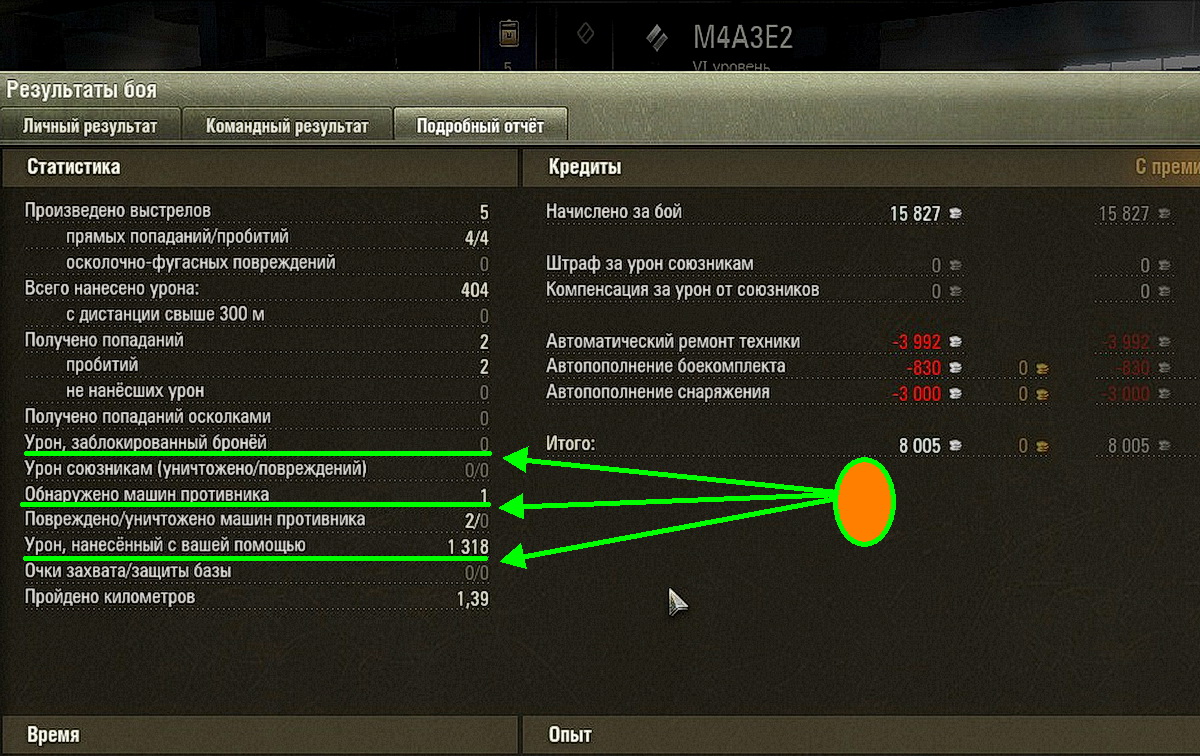The width and height of the screenshot is (1200, 756).
Task: Click the Обнаружено машин противника row
Action: 257,495
